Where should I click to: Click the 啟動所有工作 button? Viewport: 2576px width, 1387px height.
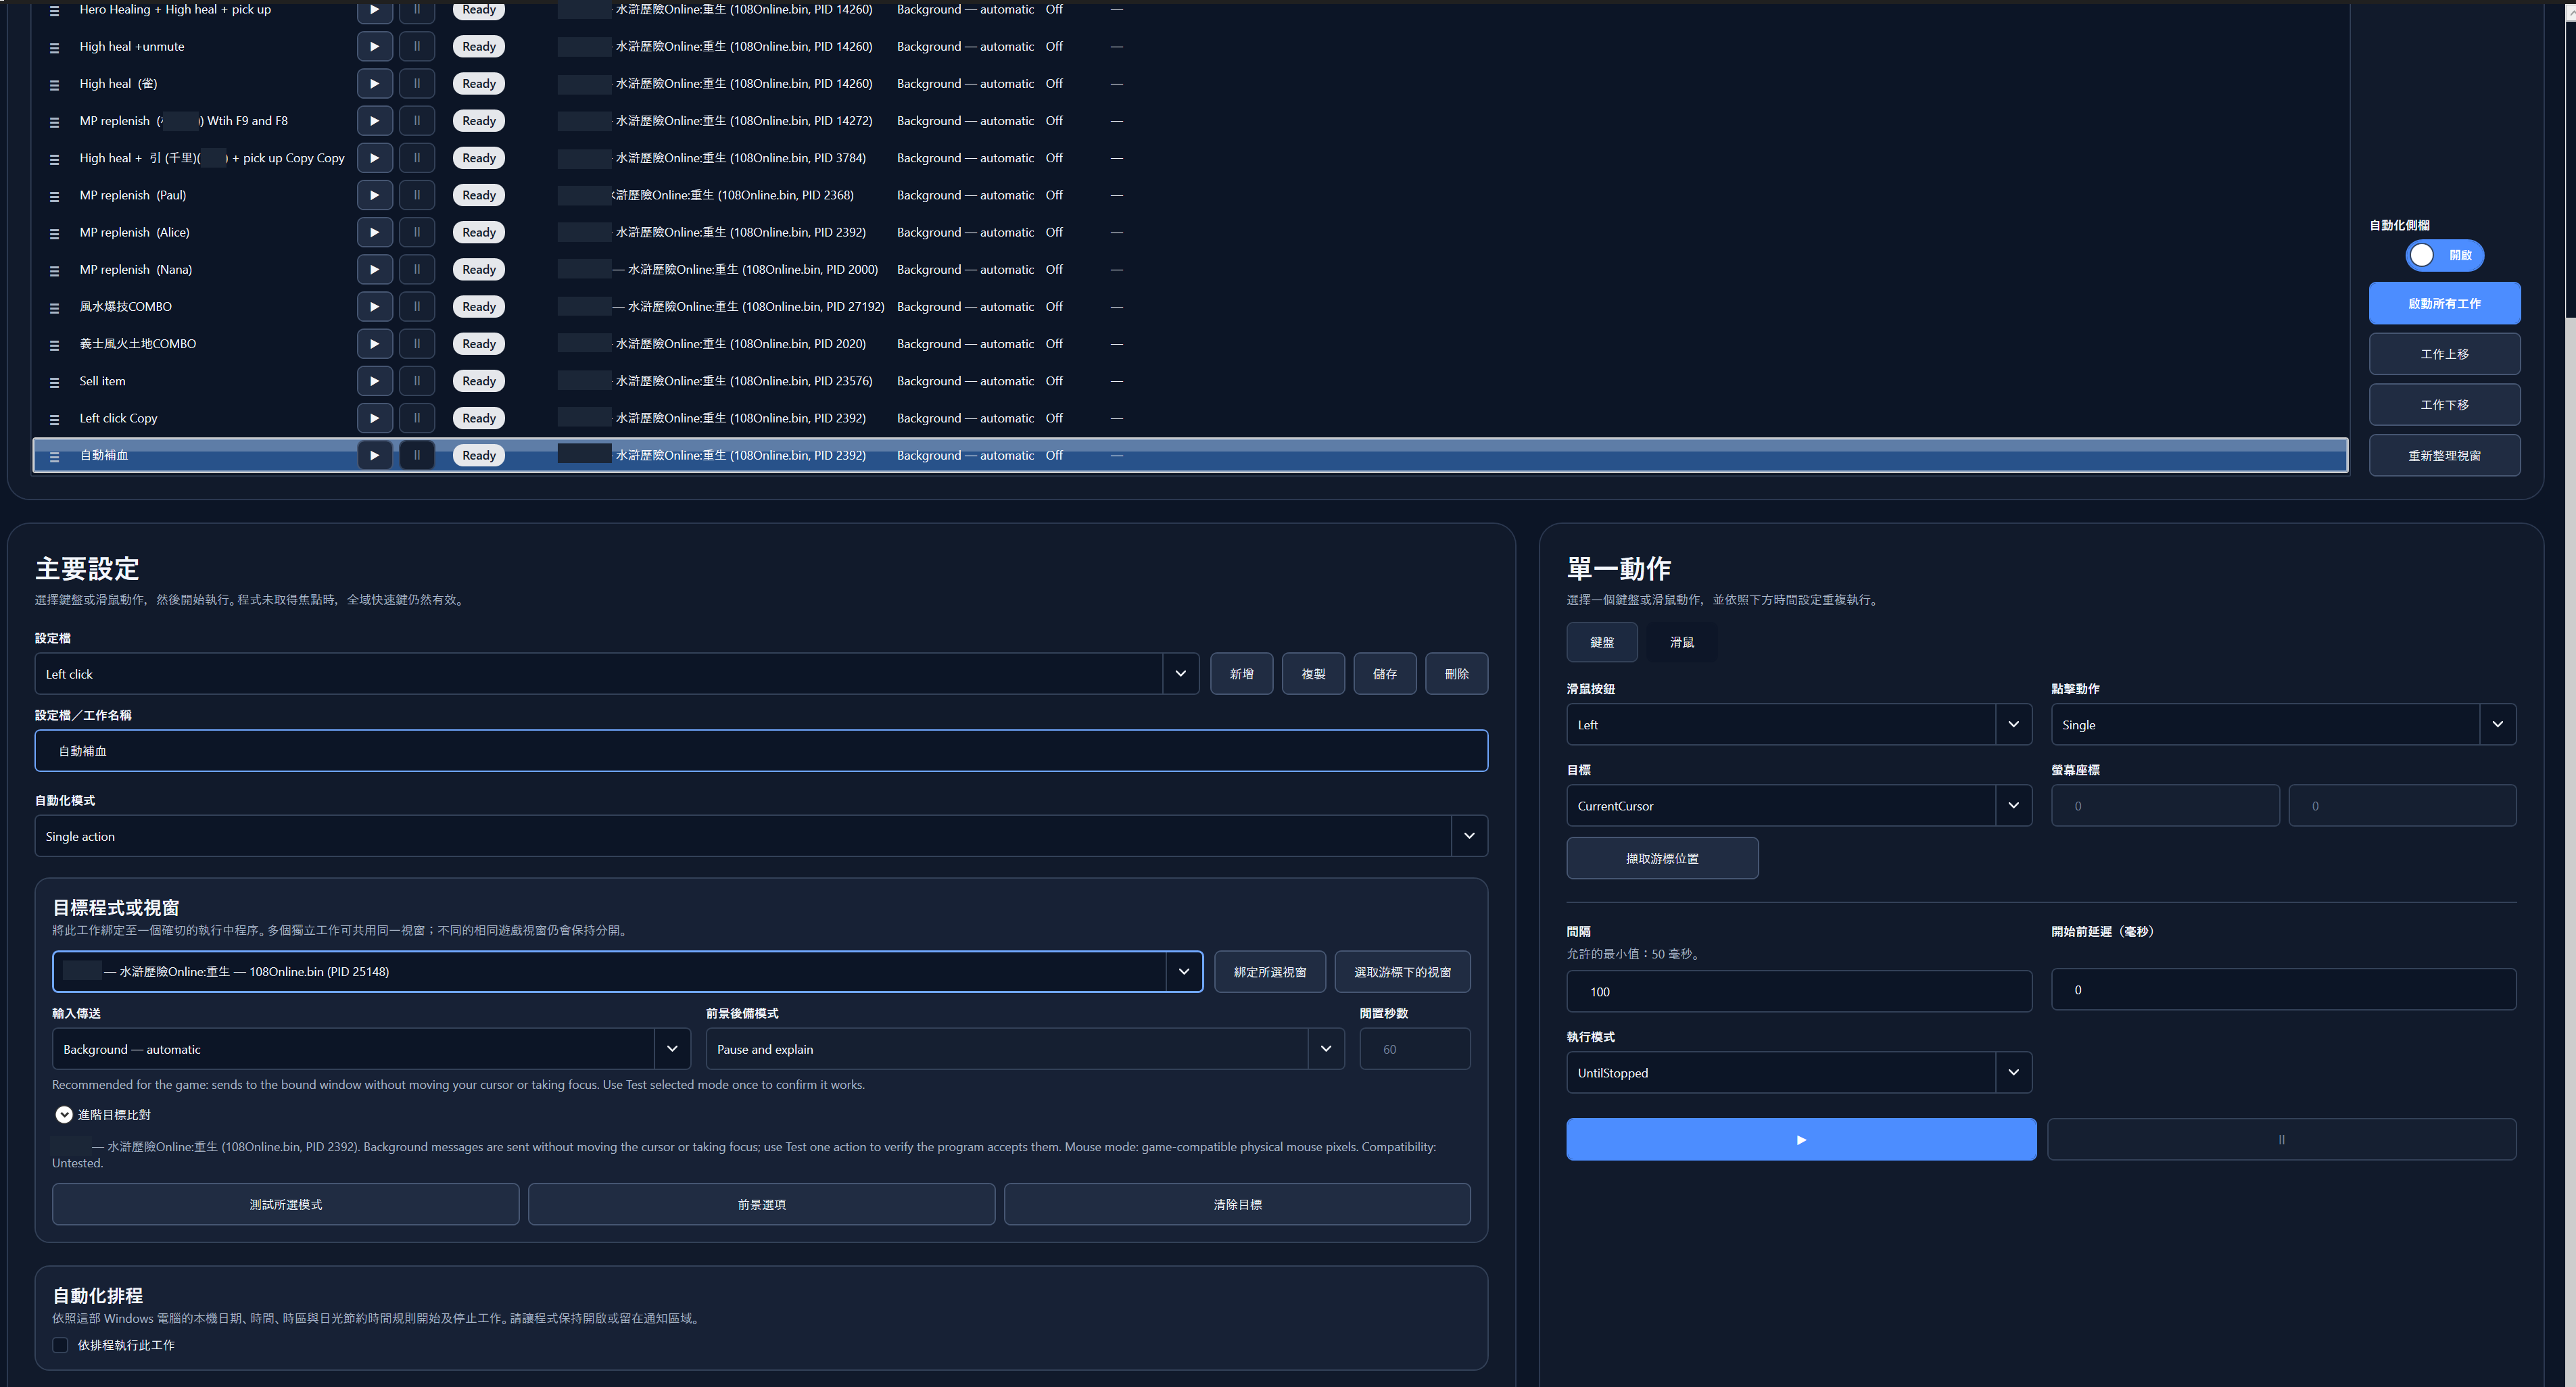point(2444,303)
